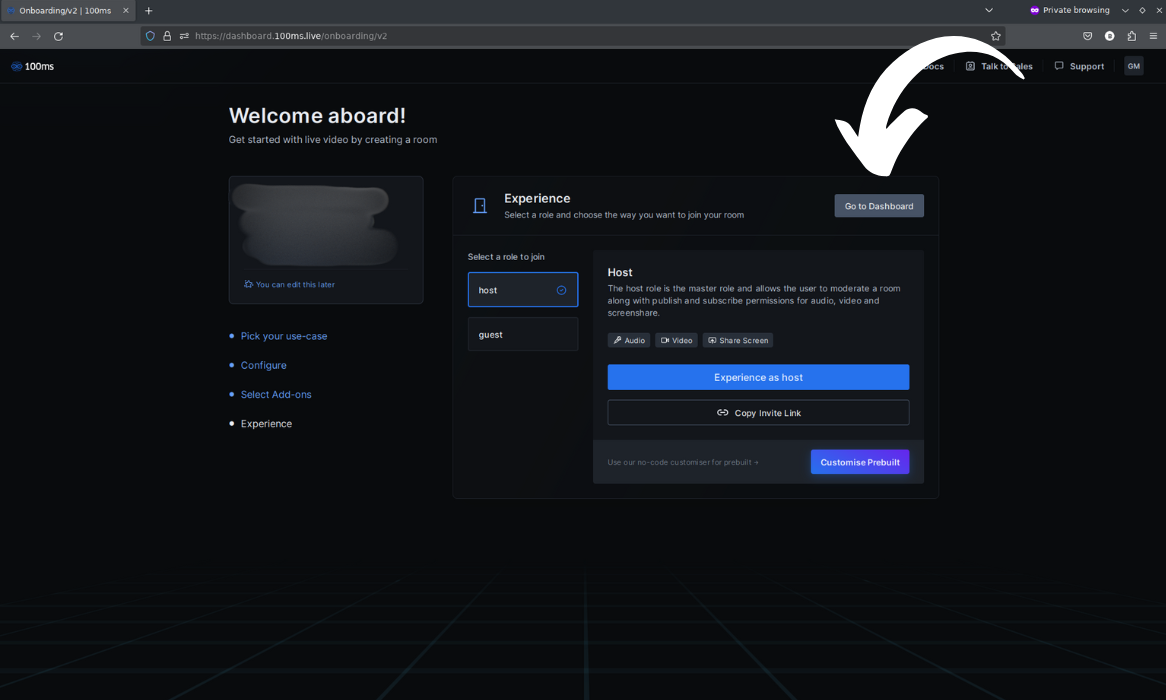1166x700 pixels.
Task: Click the Experience as host button
Action: tap(758, 377)
